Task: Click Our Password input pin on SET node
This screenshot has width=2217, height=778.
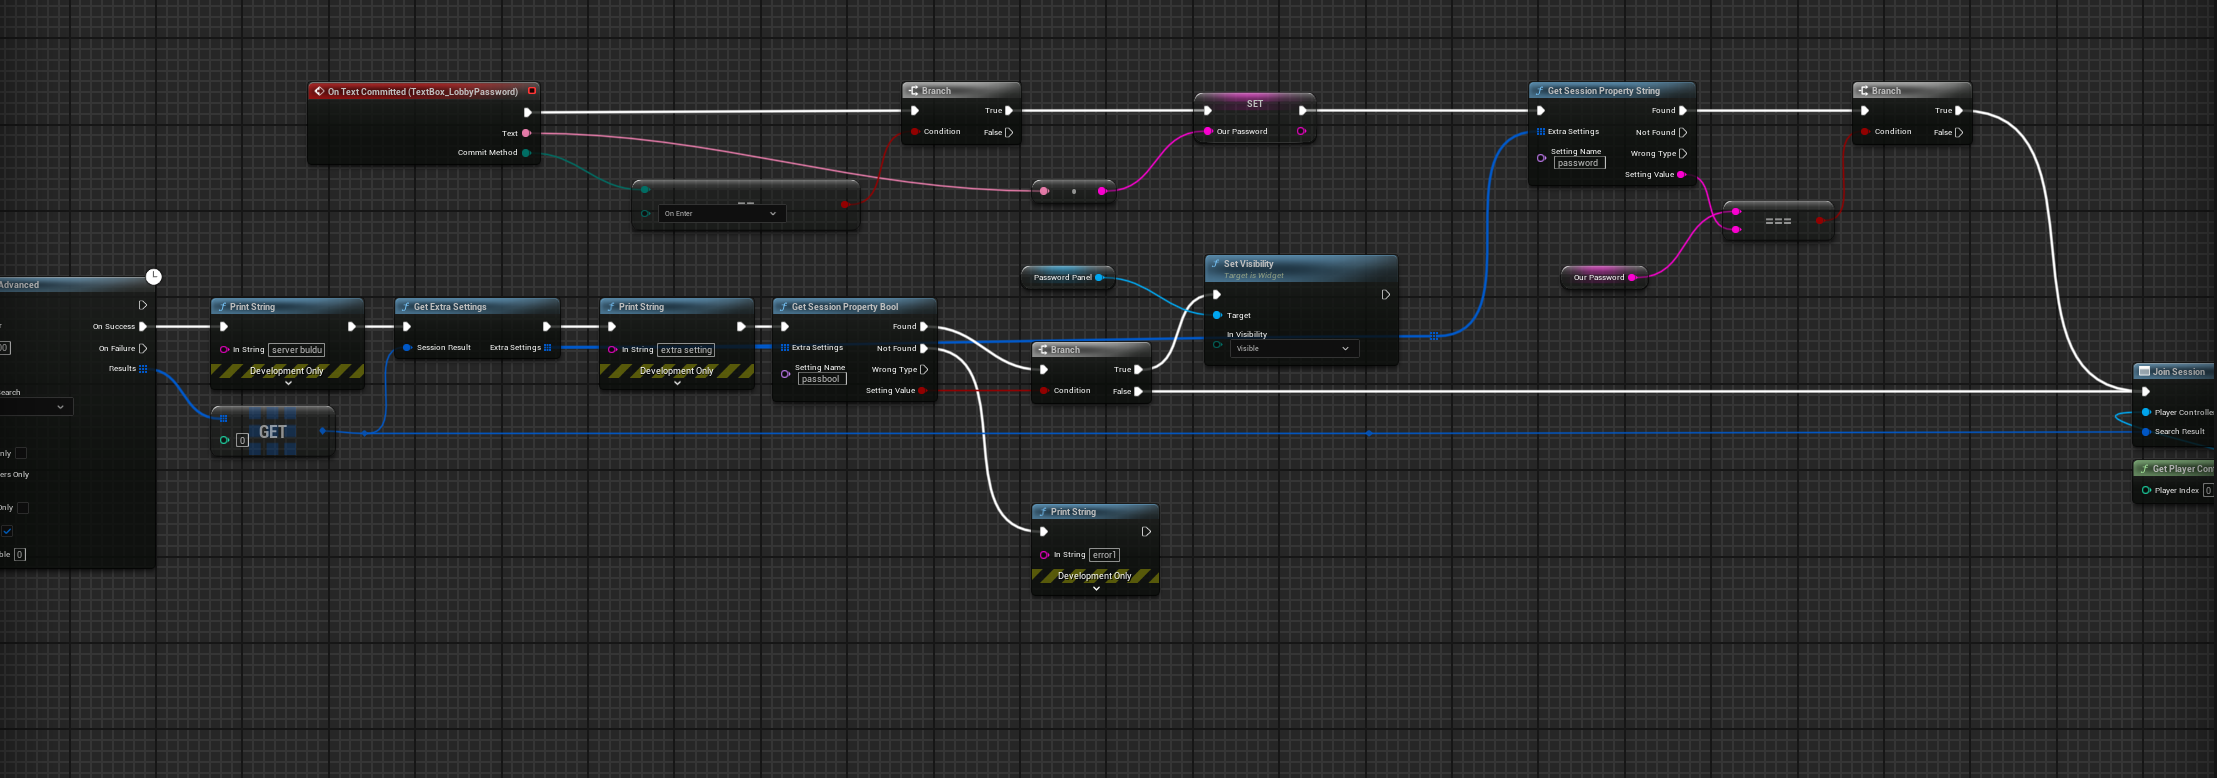Action: point(1208,132)
